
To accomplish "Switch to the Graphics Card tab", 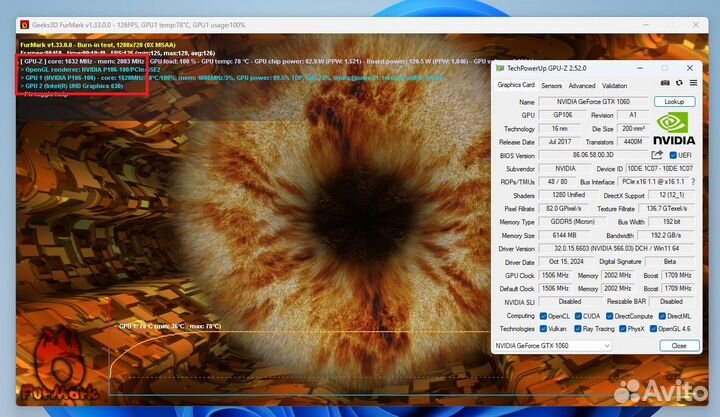I will (x=516, y=85).
